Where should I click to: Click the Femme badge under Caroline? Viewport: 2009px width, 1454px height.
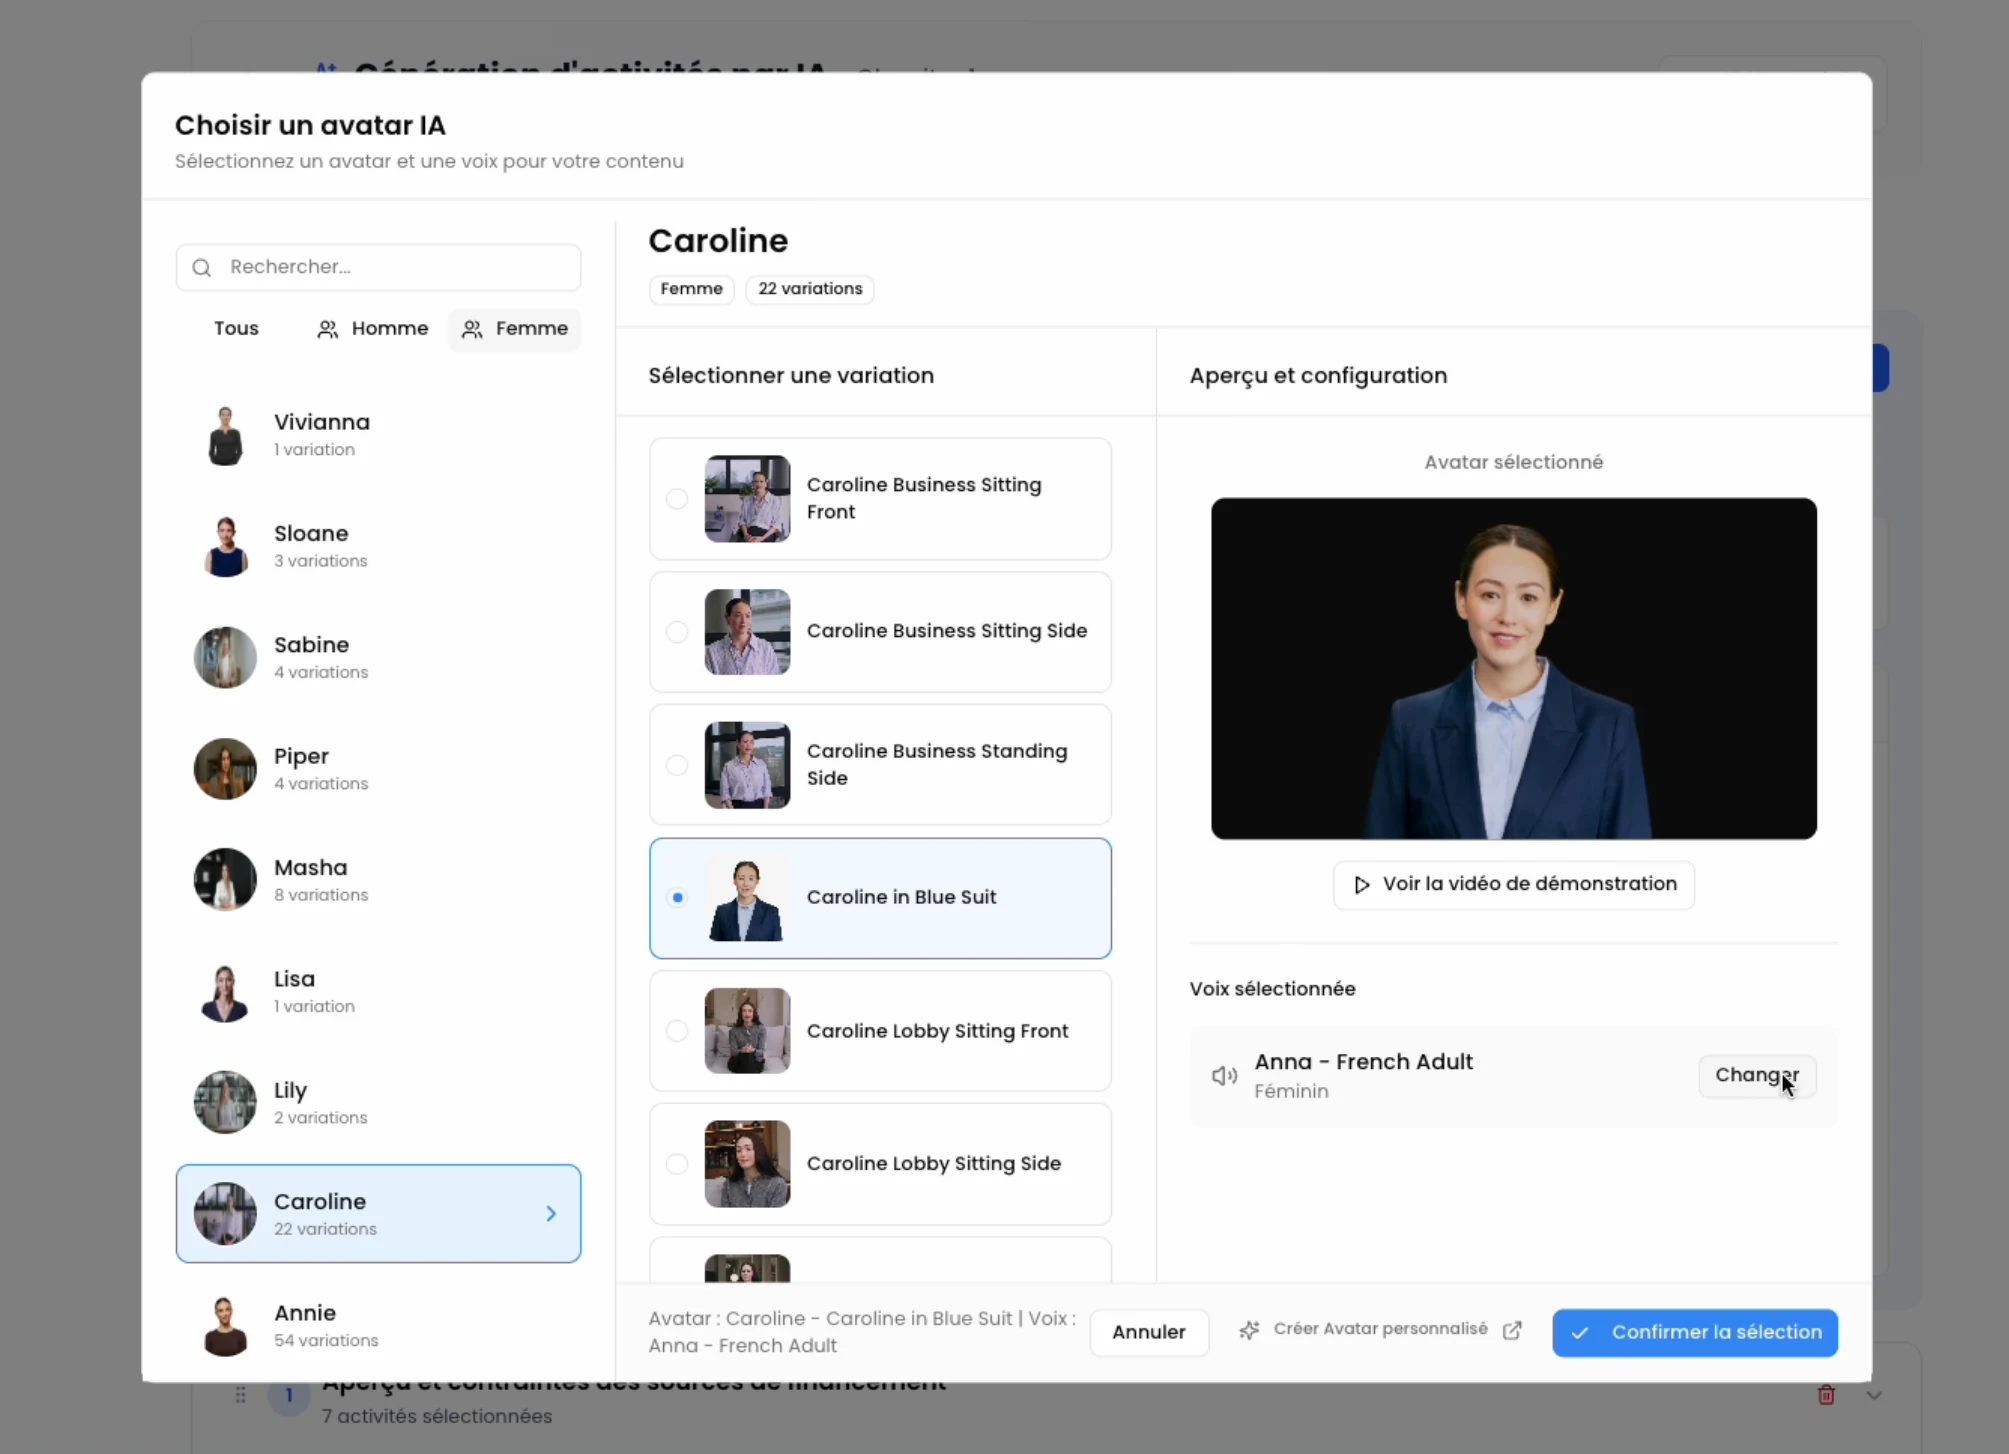[691, 289]
